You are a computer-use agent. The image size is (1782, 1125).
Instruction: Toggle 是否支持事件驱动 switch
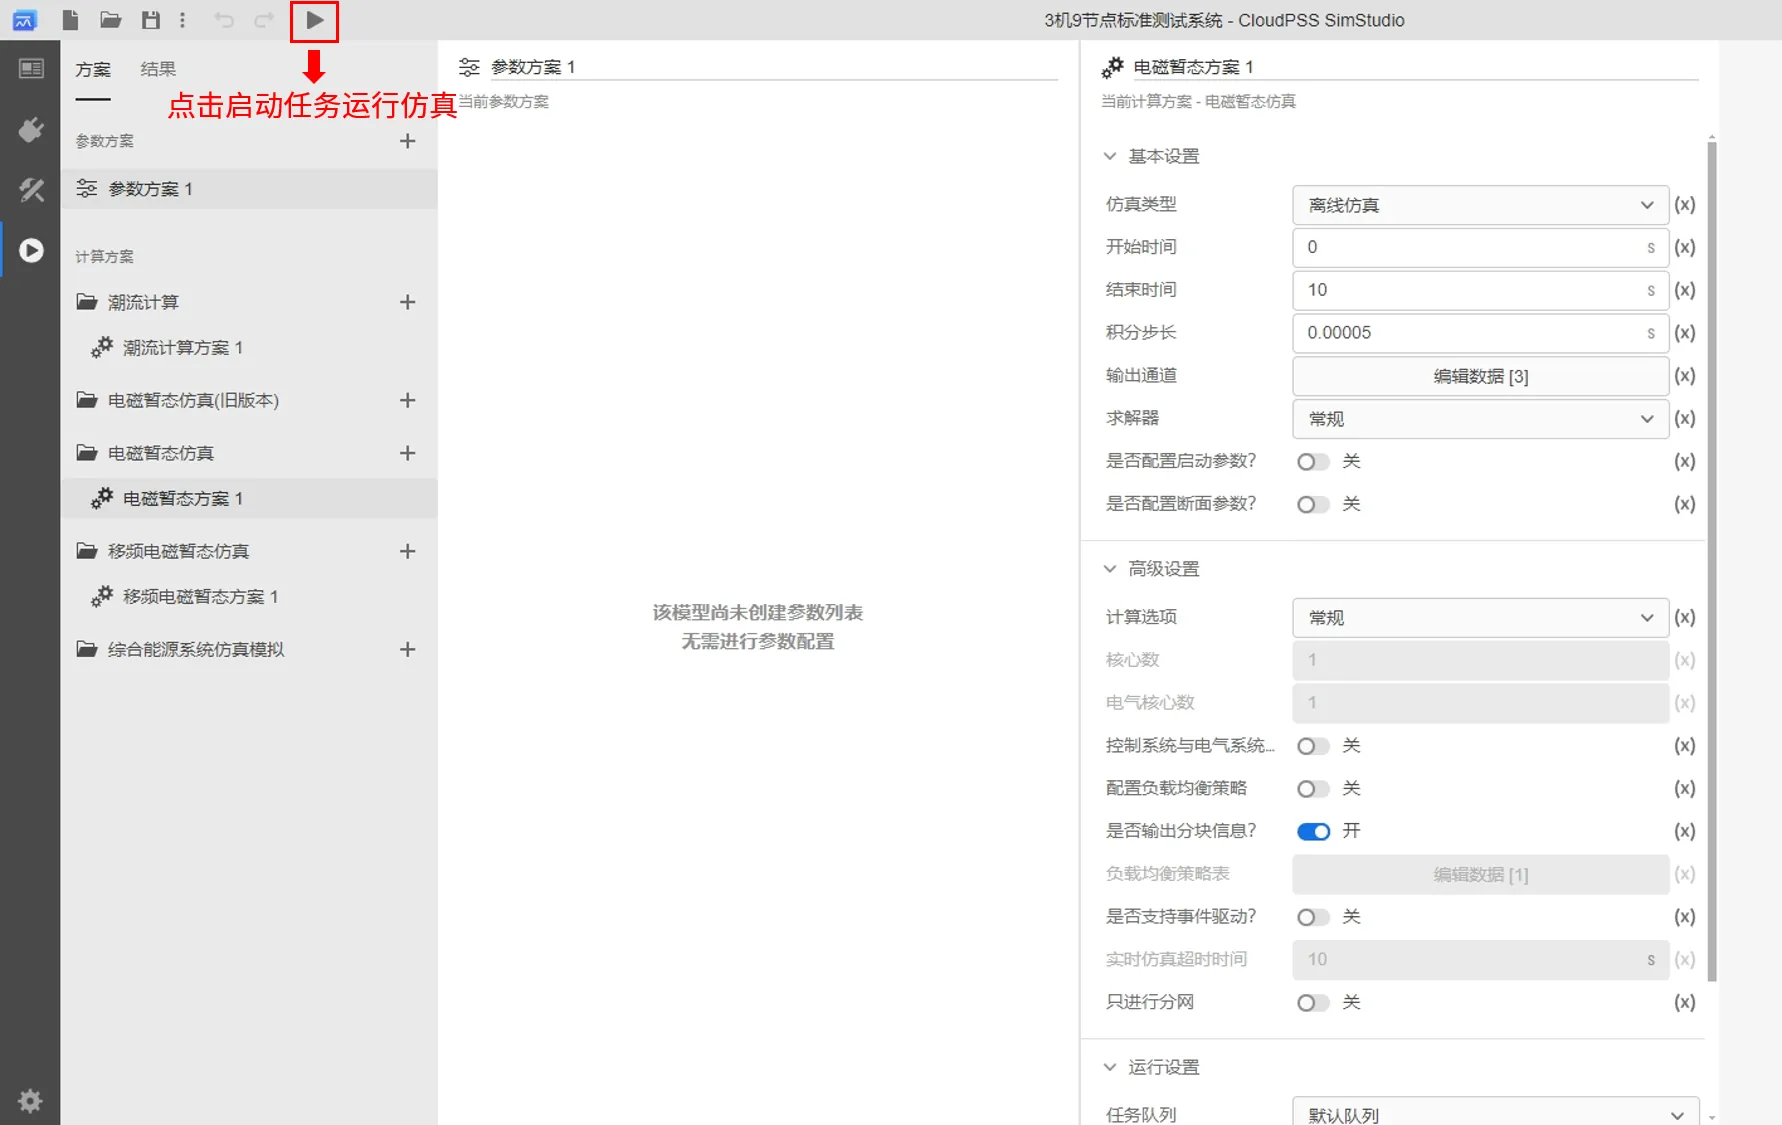(1313, 917)
